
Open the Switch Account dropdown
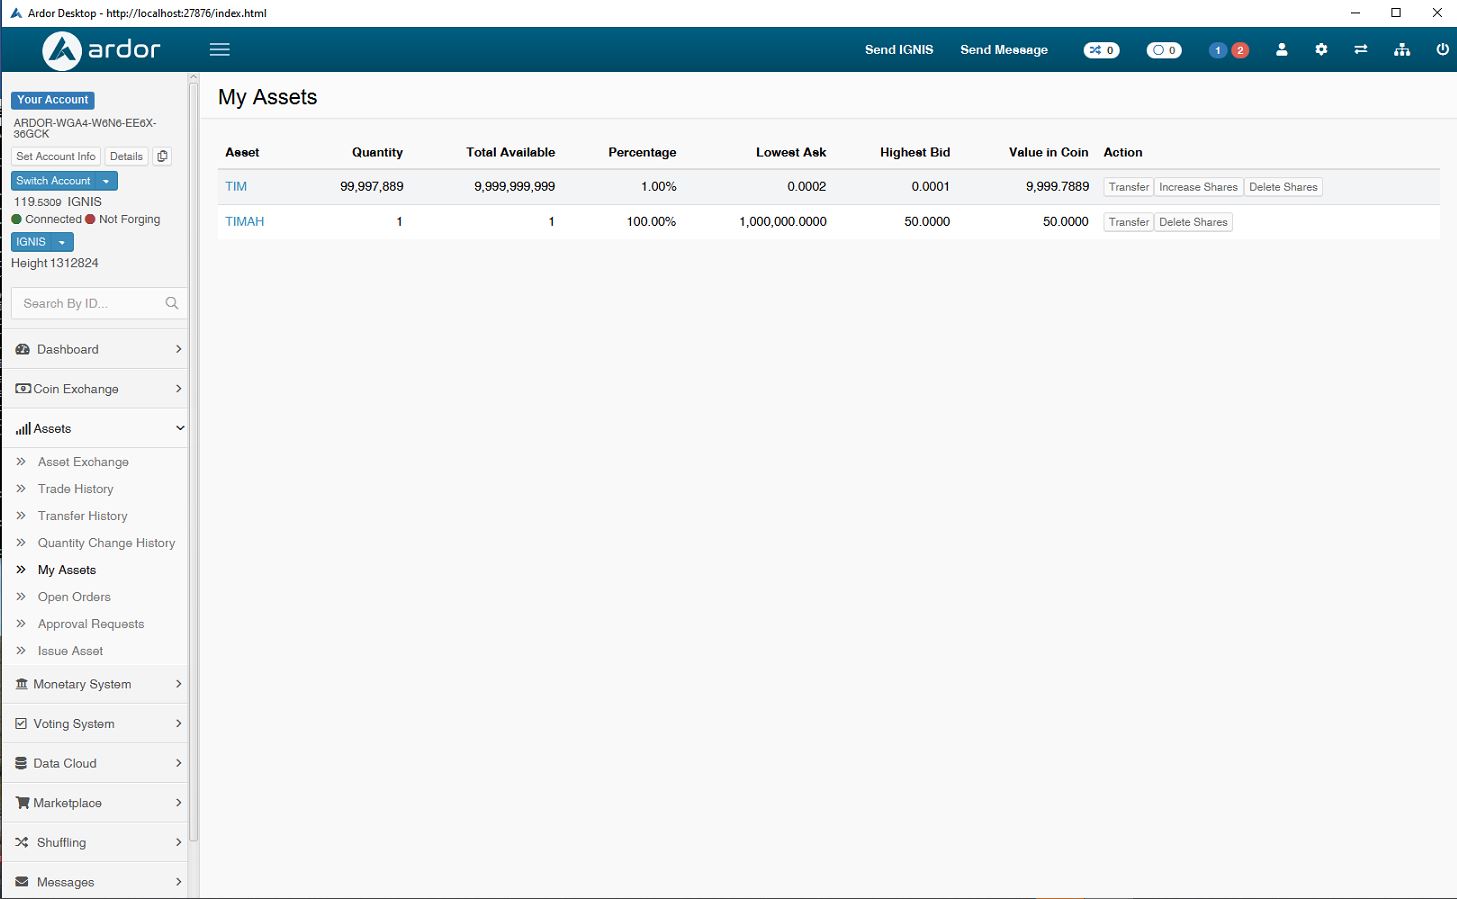click(64, 181)
